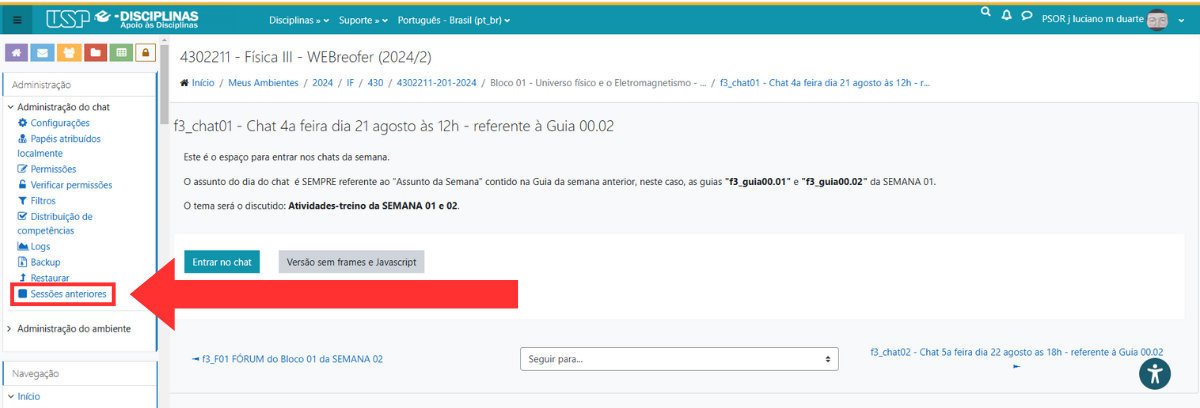Click the 'Entrar no chat' button
Image resolution: width=1200 pixels, height=408 pixels.
tap(221, 262)
